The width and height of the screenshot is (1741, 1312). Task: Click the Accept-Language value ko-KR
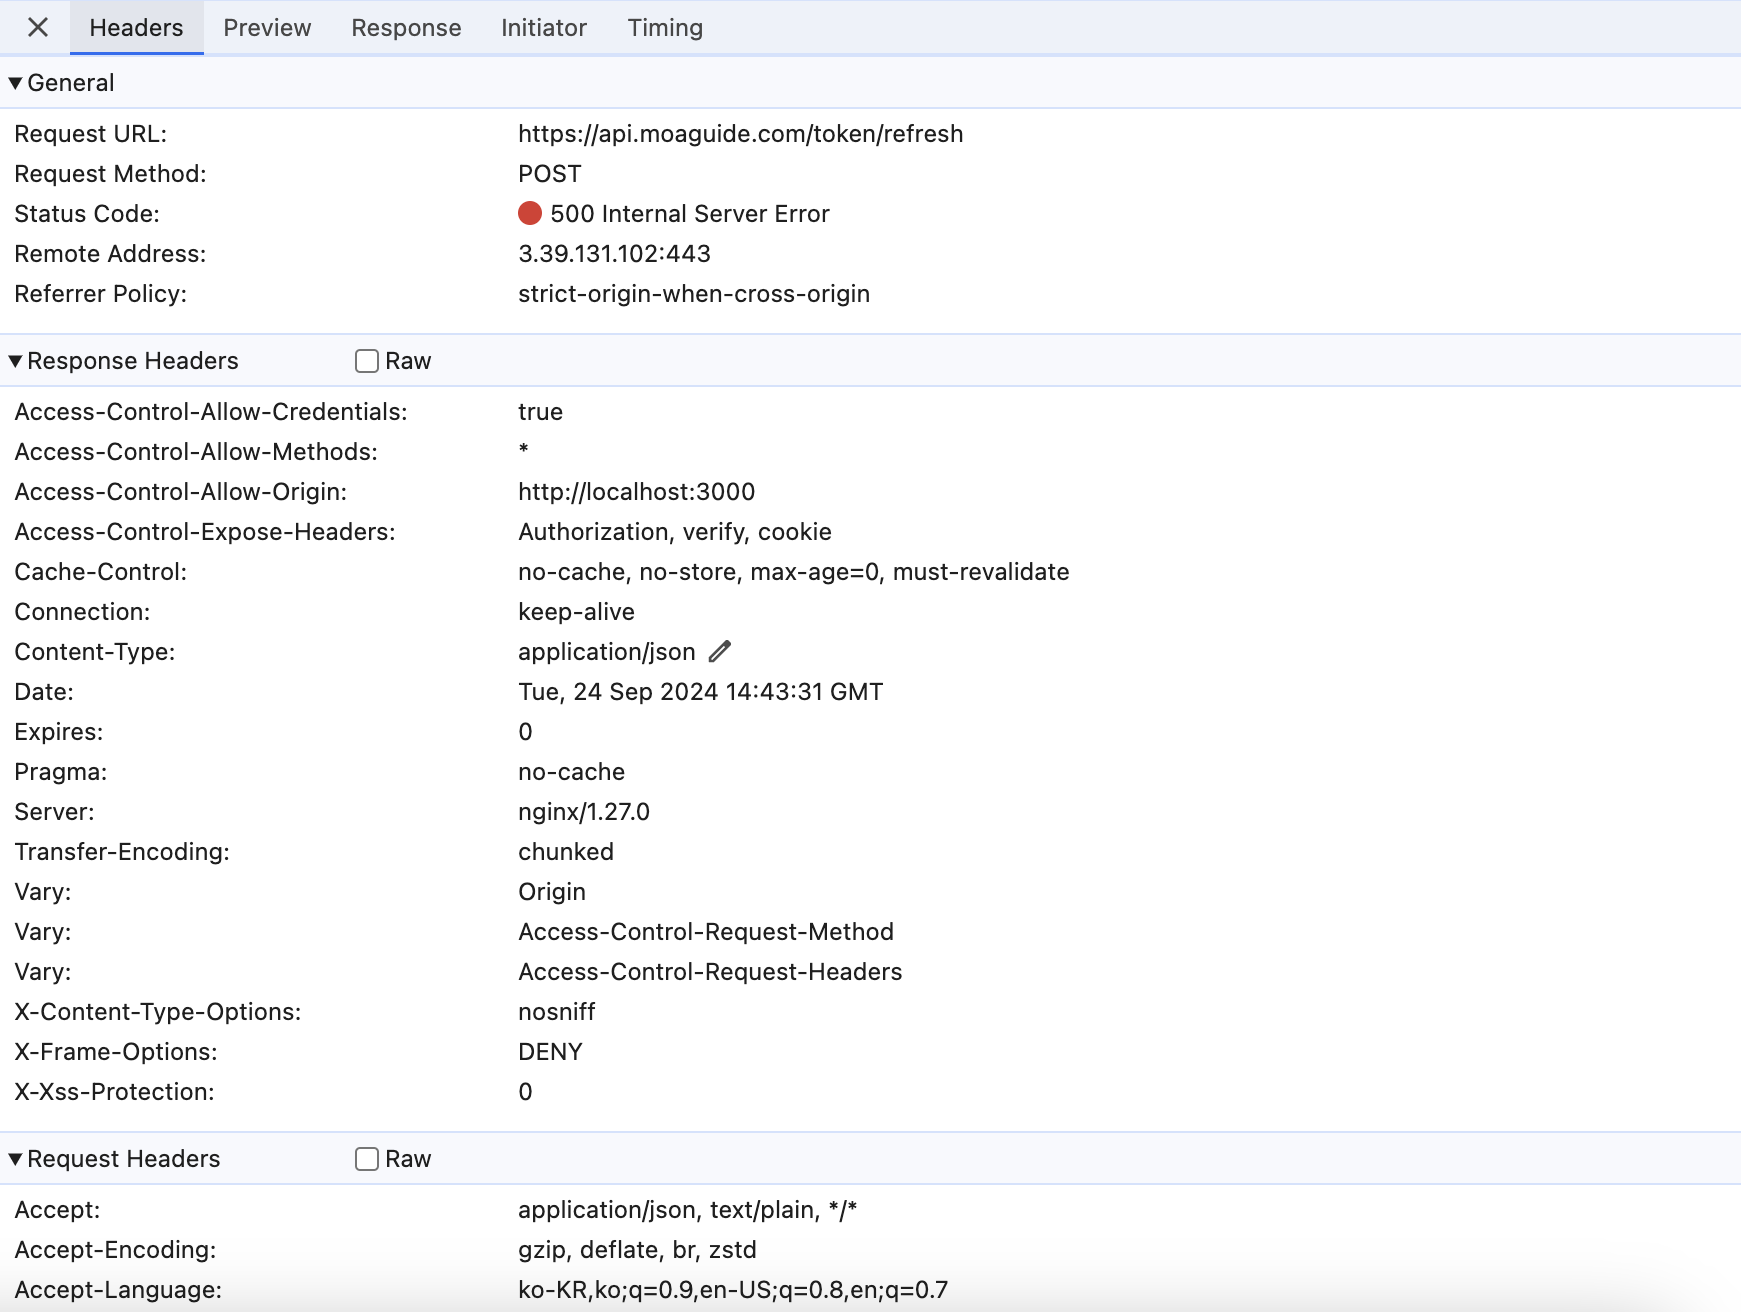[733, 1290]
